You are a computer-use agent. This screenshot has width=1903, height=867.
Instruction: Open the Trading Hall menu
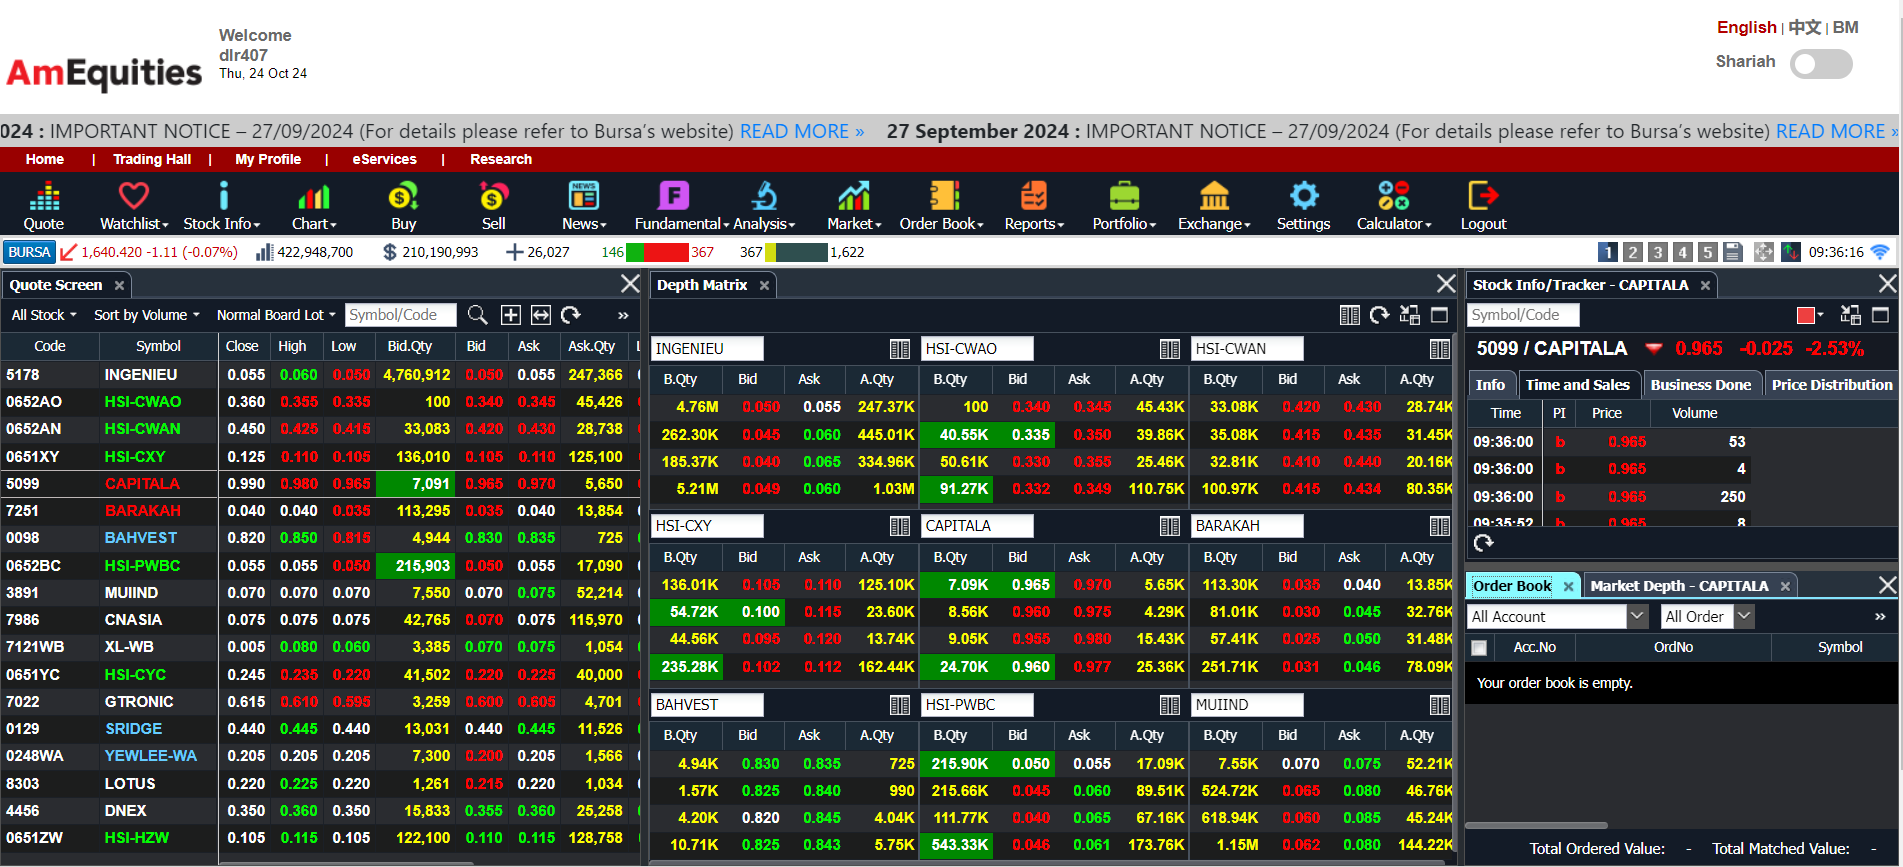coord(152,159)
